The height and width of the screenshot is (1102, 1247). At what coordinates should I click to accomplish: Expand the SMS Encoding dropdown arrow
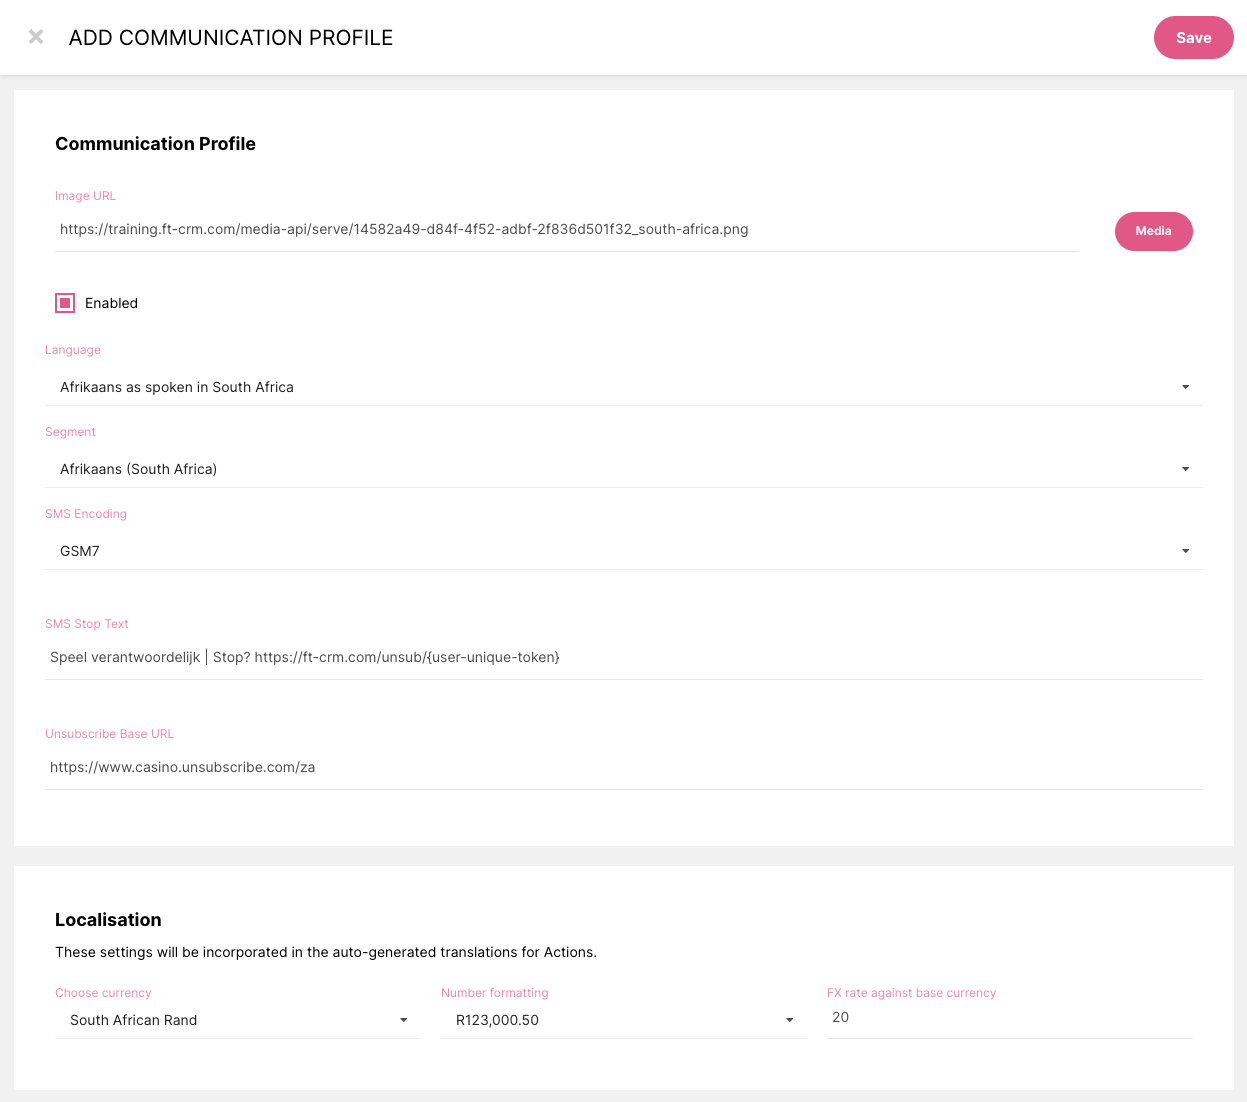point(1185,551)
